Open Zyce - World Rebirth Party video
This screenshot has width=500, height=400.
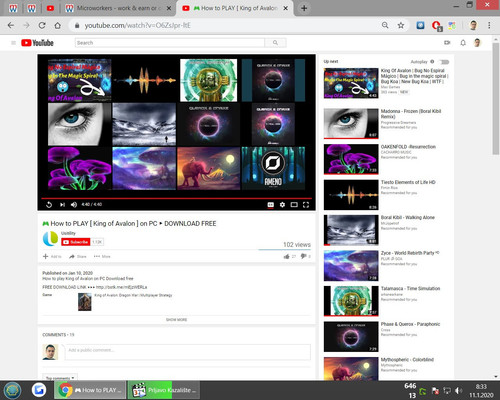410,253
